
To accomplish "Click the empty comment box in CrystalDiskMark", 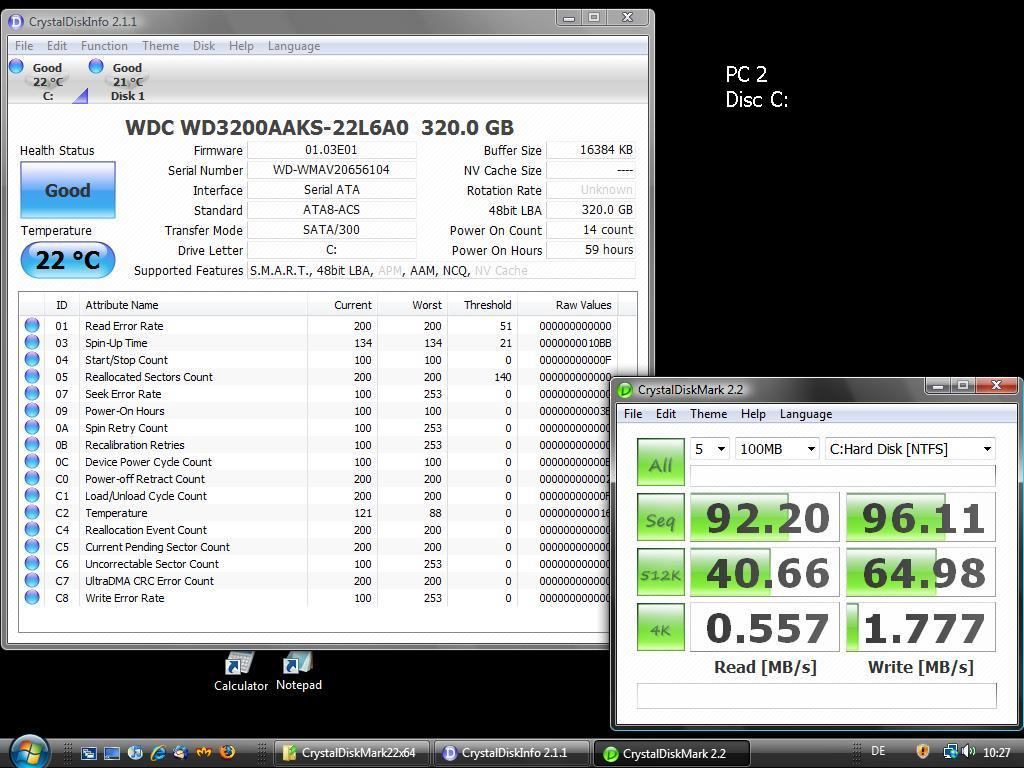I will [x=816, y=696].
